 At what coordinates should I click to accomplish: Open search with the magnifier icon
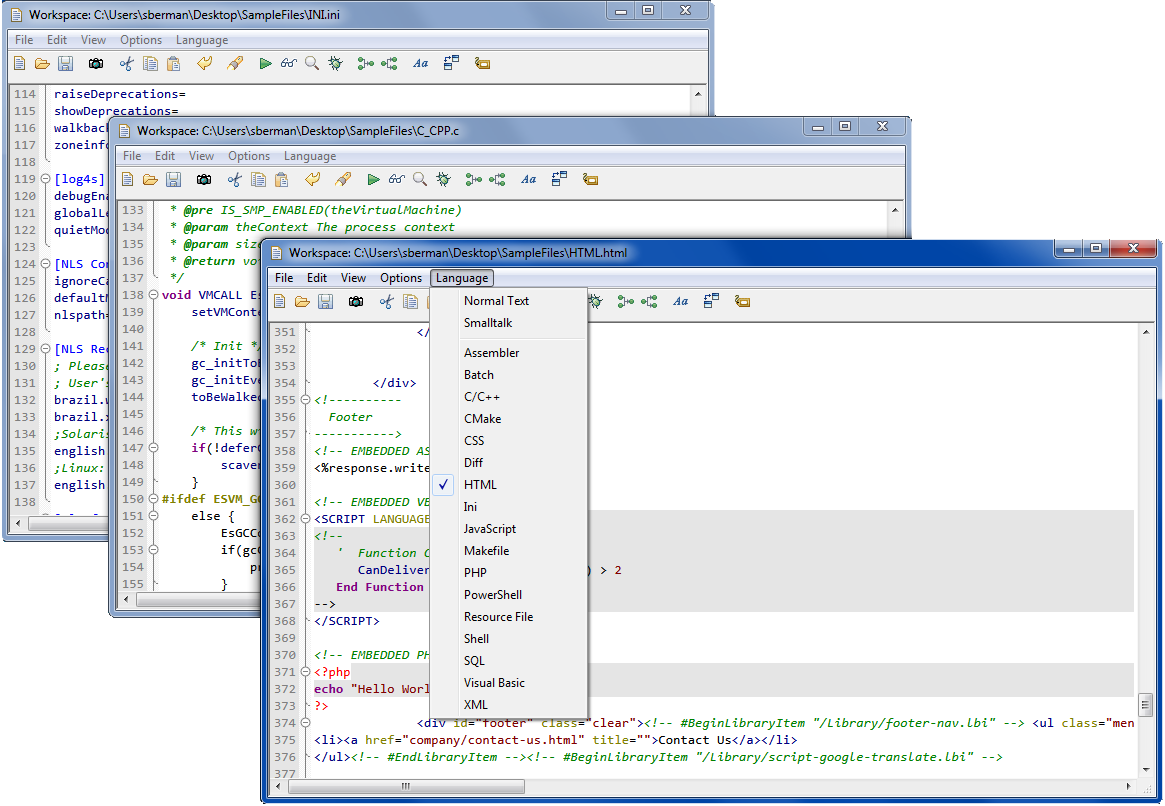coord(419,179)
